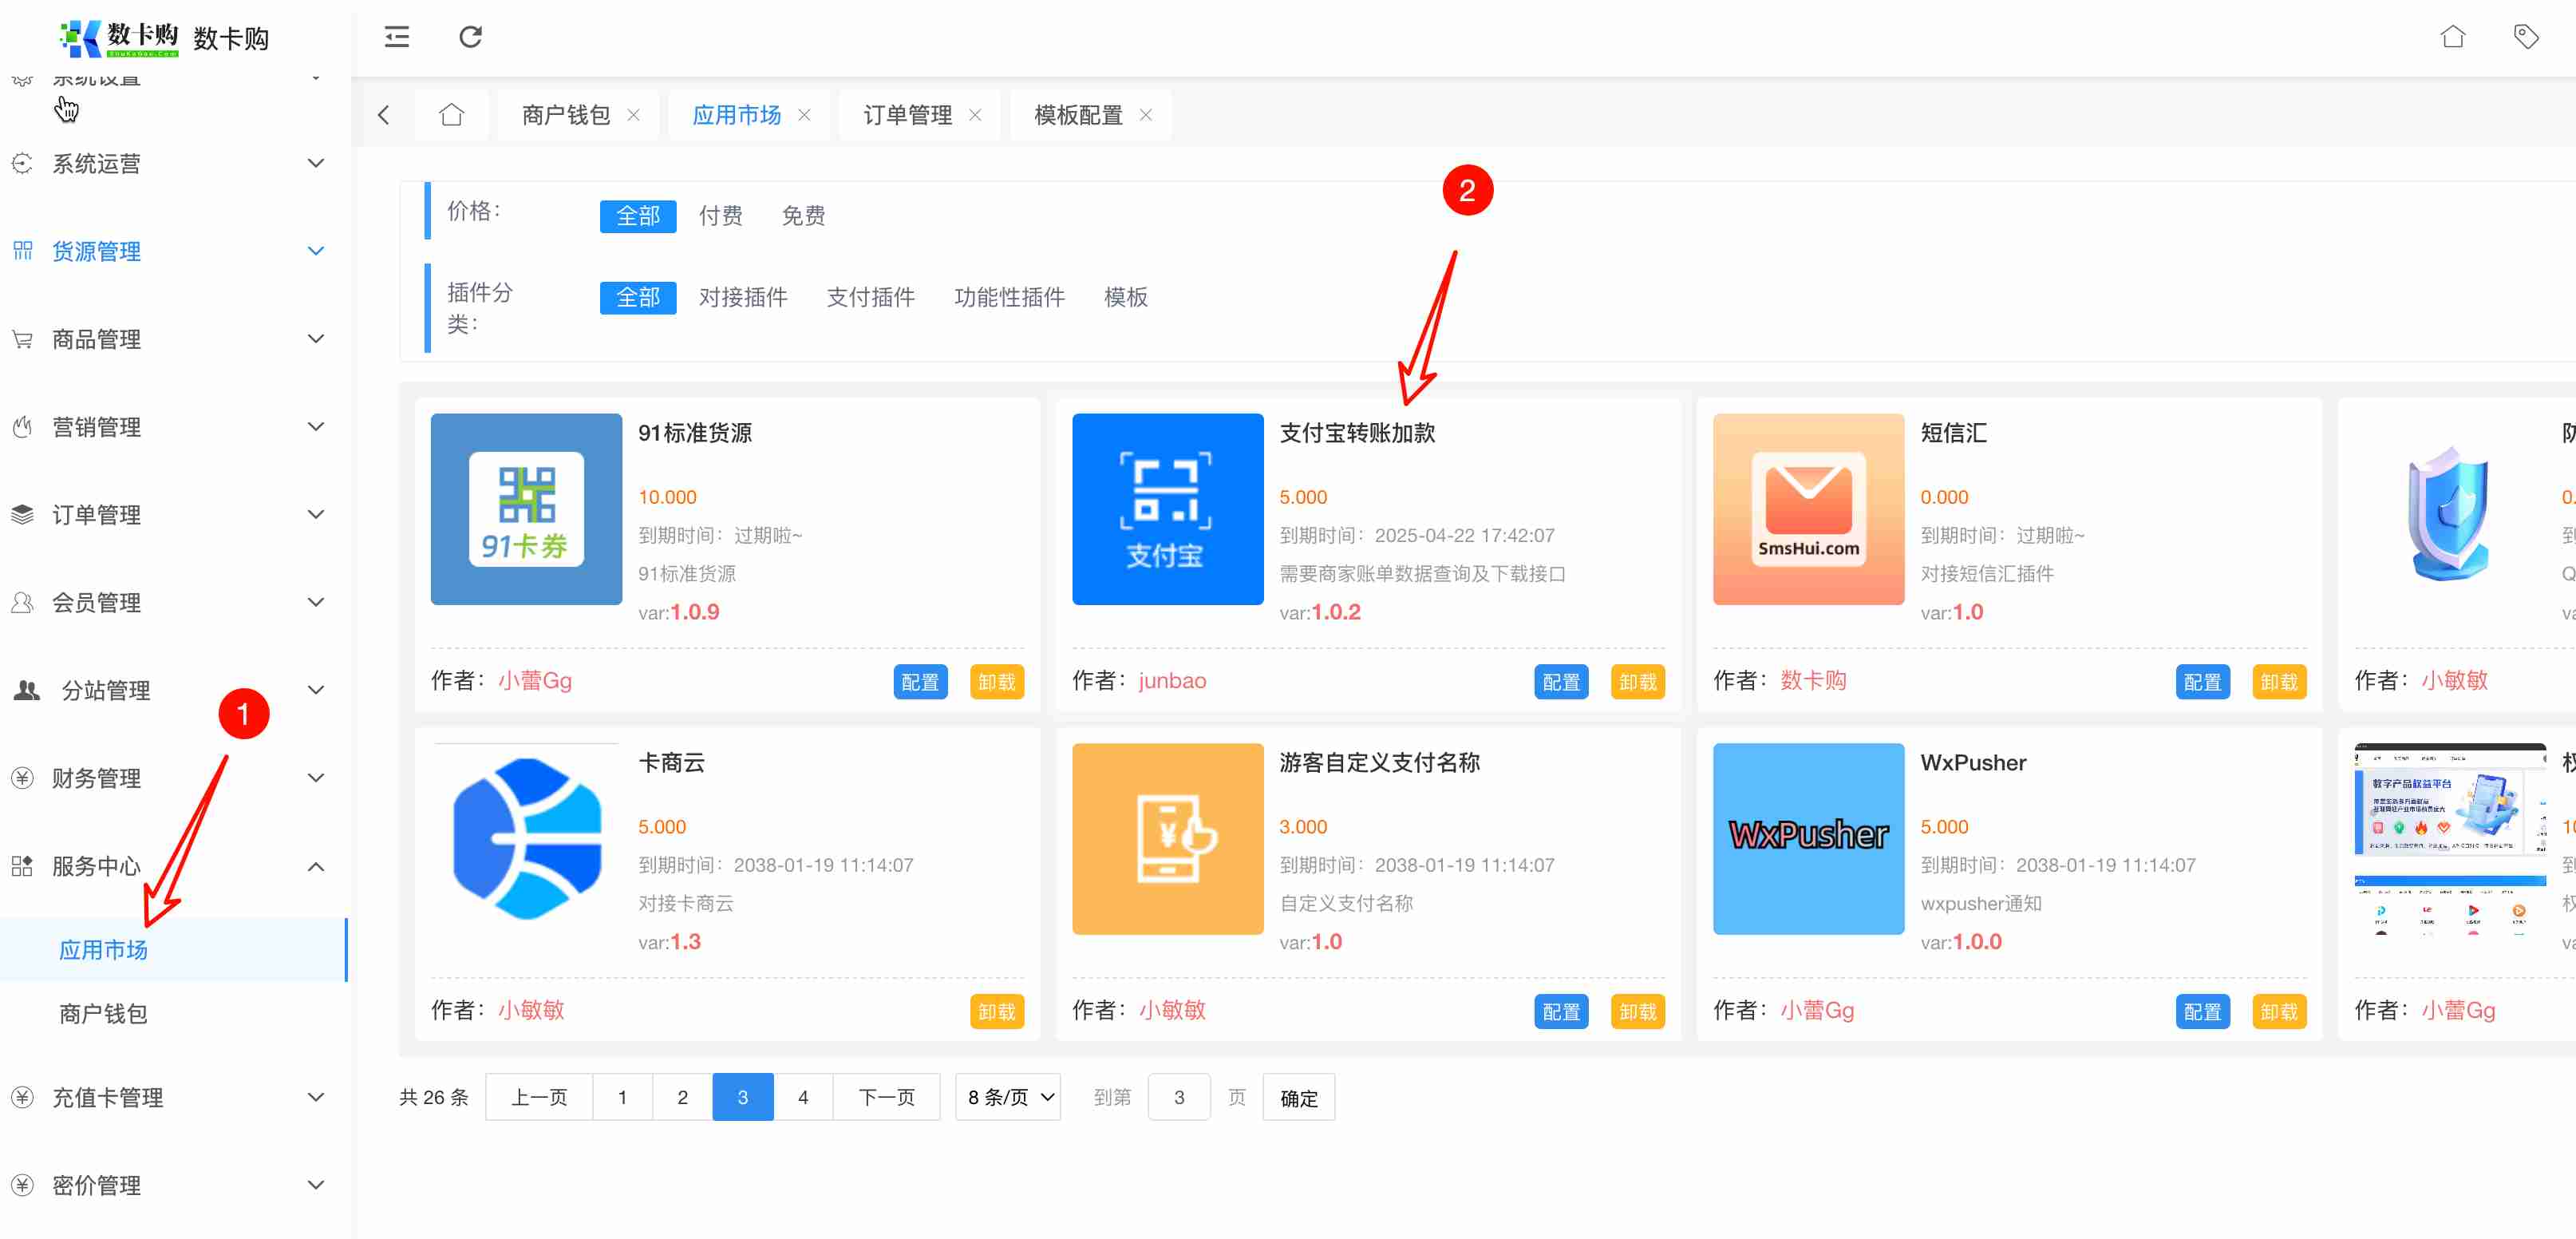Click the sidebar collapse menu icon
2576x1239 pixels.
397,37
